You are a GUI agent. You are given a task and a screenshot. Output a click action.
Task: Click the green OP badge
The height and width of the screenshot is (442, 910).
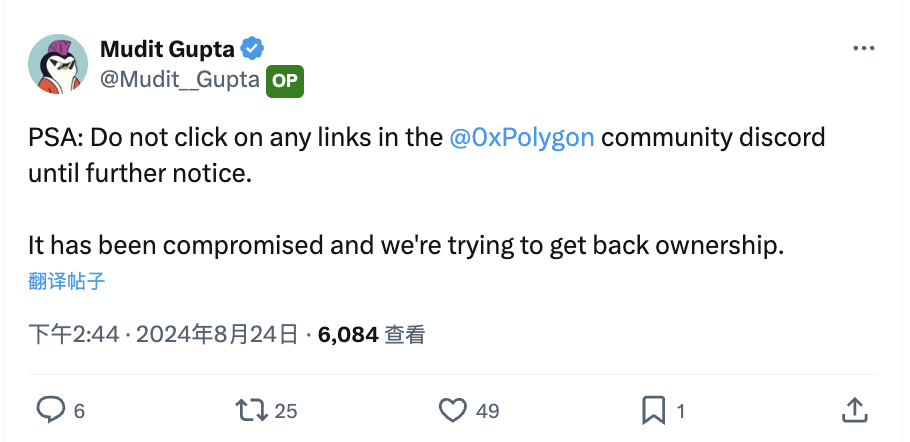[x=285, y=81]
